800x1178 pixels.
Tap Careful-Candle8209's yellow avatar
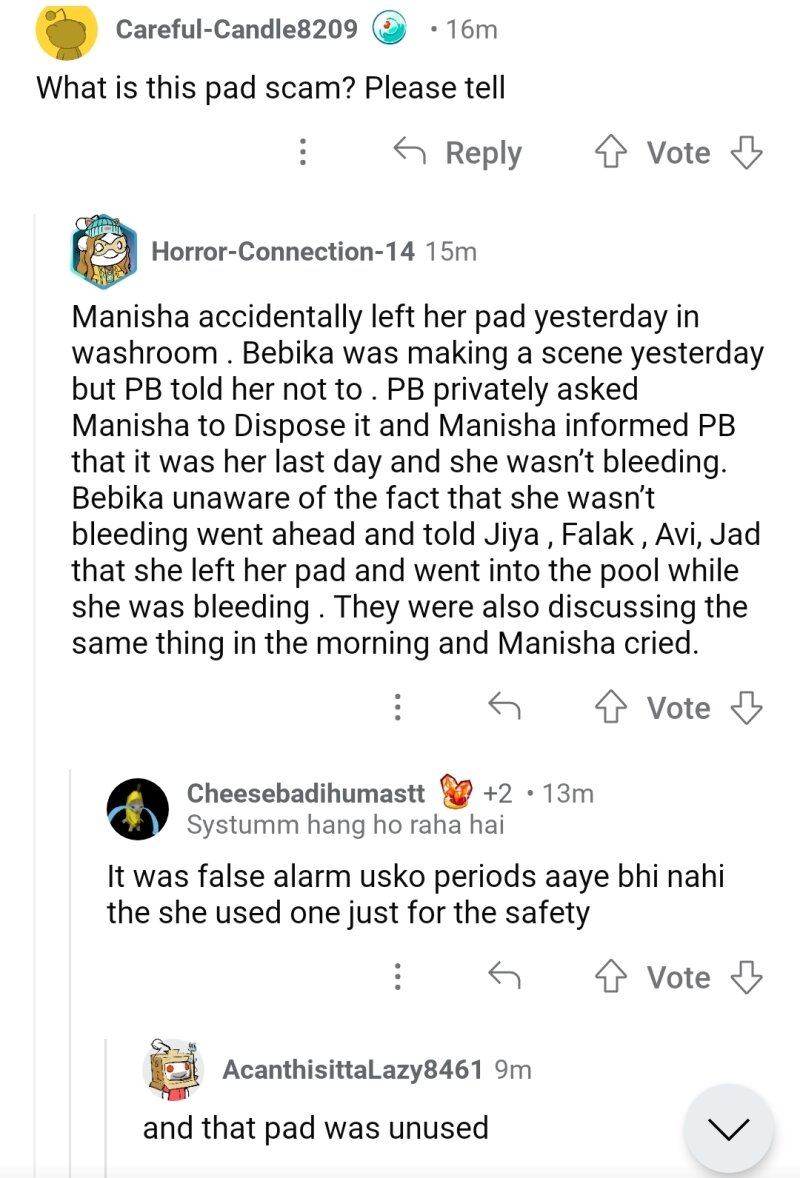click(66, 31)
